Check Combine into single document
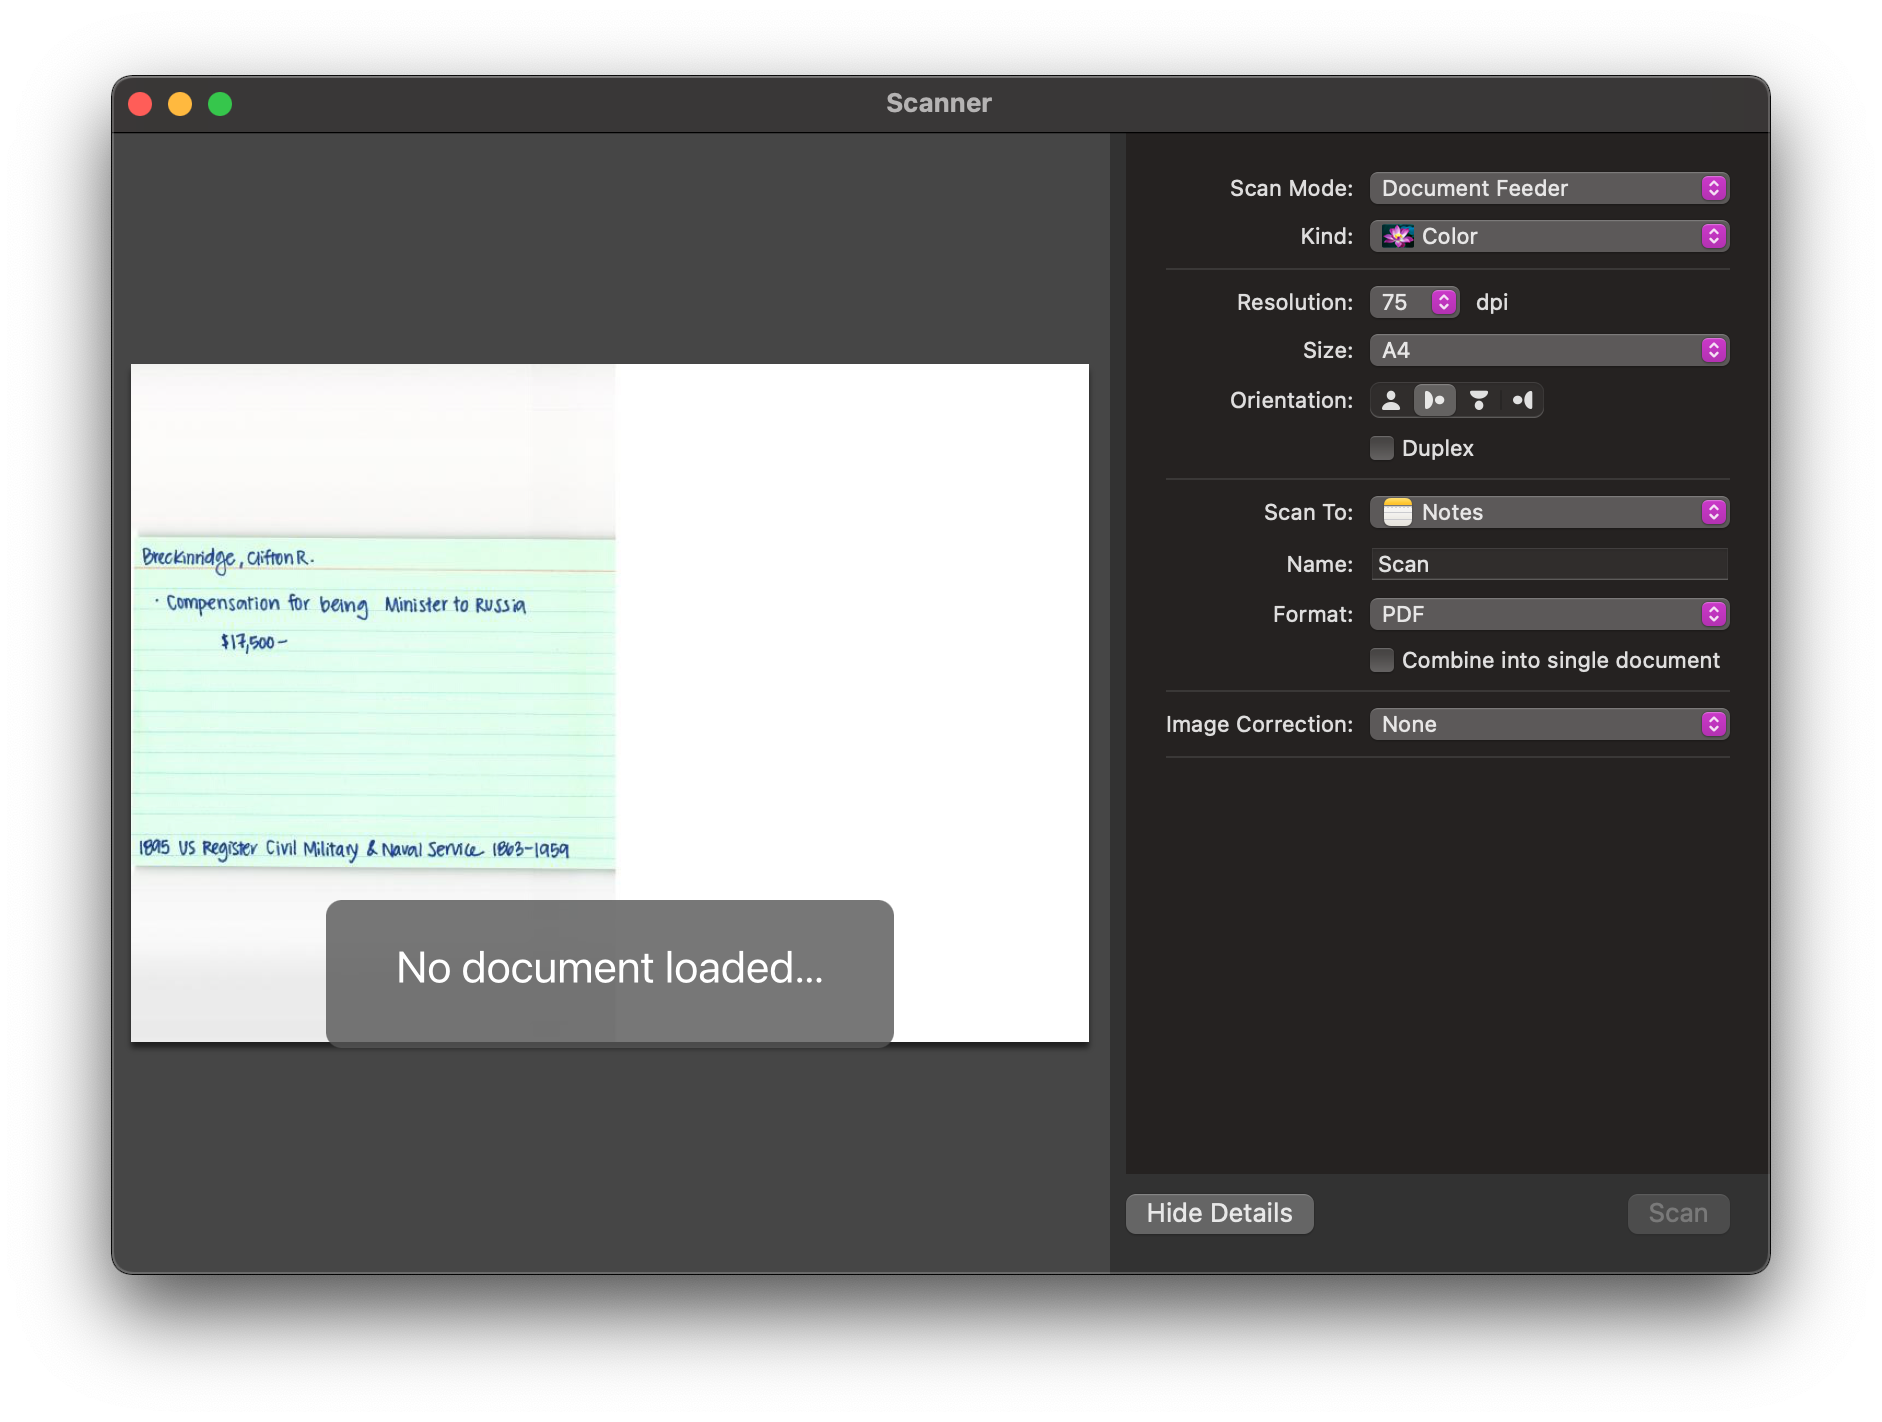The width and height of the screenshot is (1882, 1422). pos(1382,660)
